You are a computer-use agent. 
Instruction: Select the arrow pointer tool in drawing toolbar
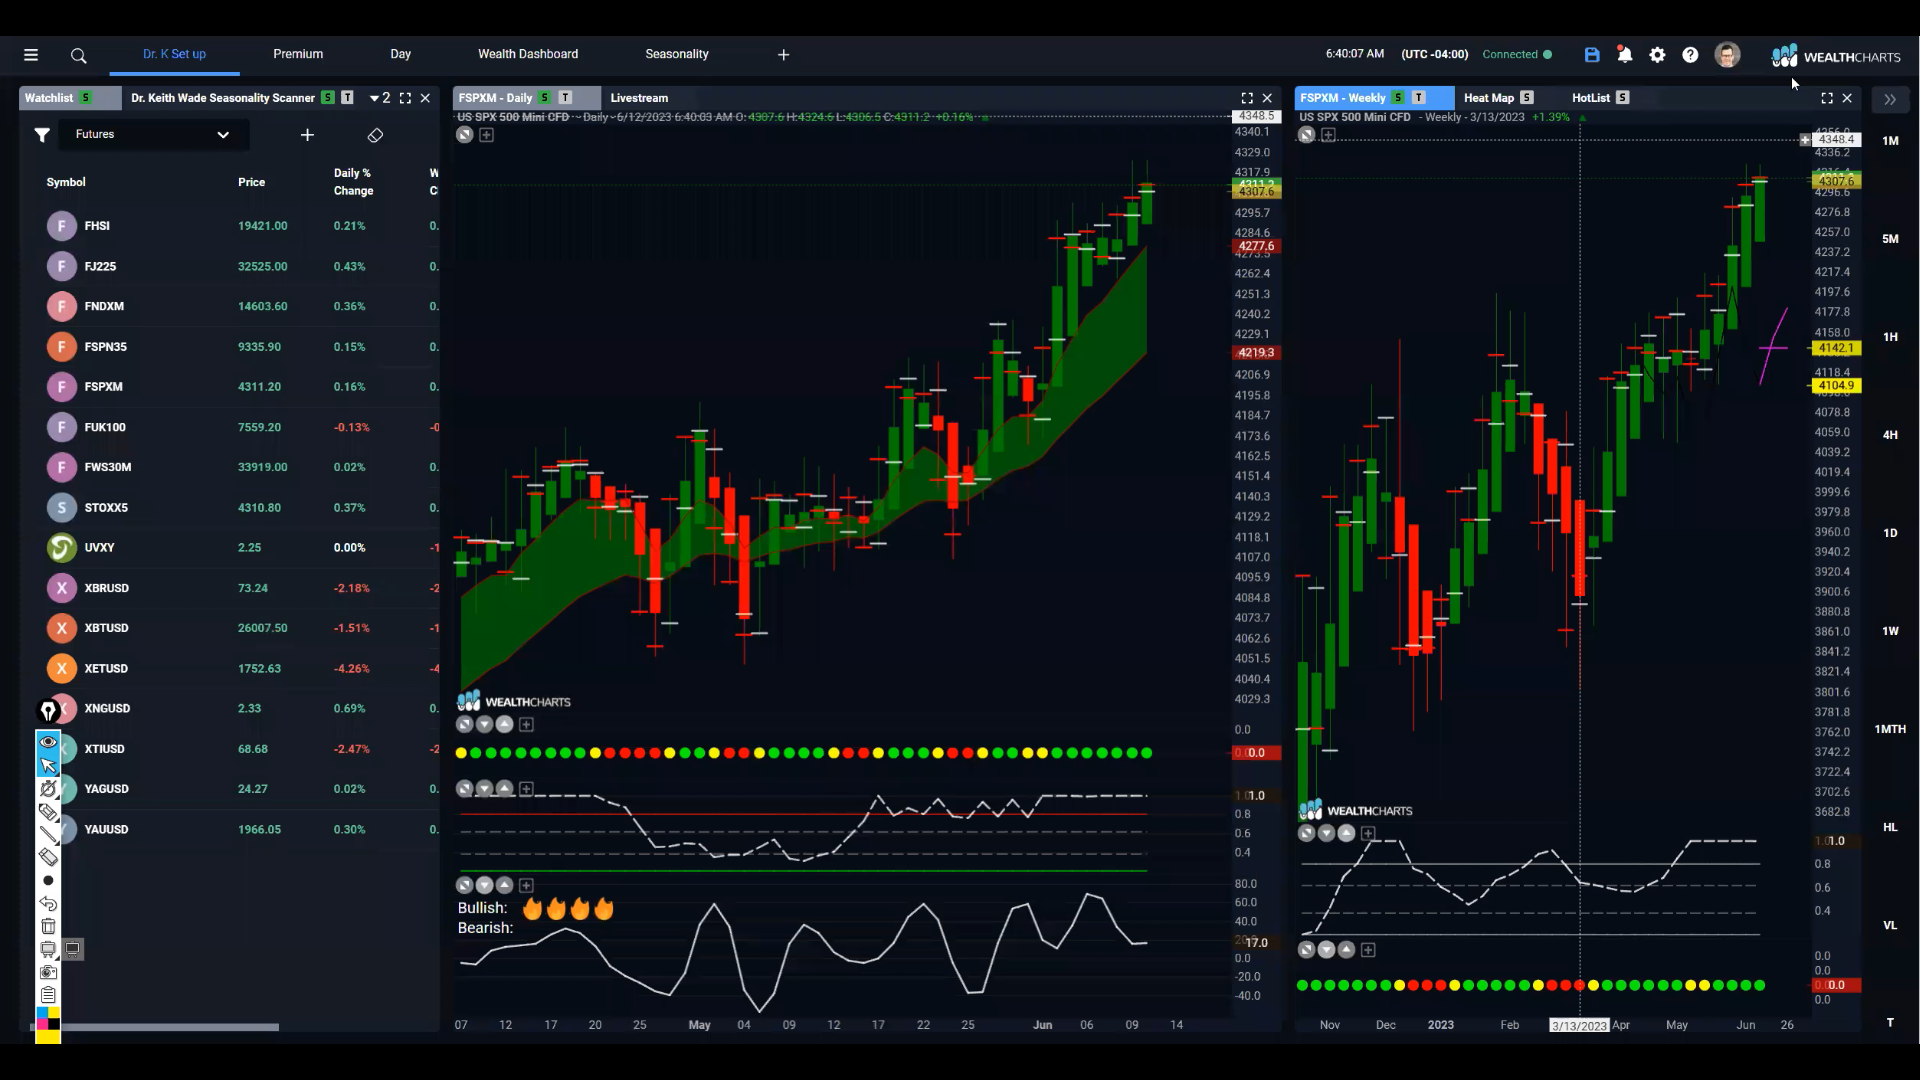click(x=48, y=765)
